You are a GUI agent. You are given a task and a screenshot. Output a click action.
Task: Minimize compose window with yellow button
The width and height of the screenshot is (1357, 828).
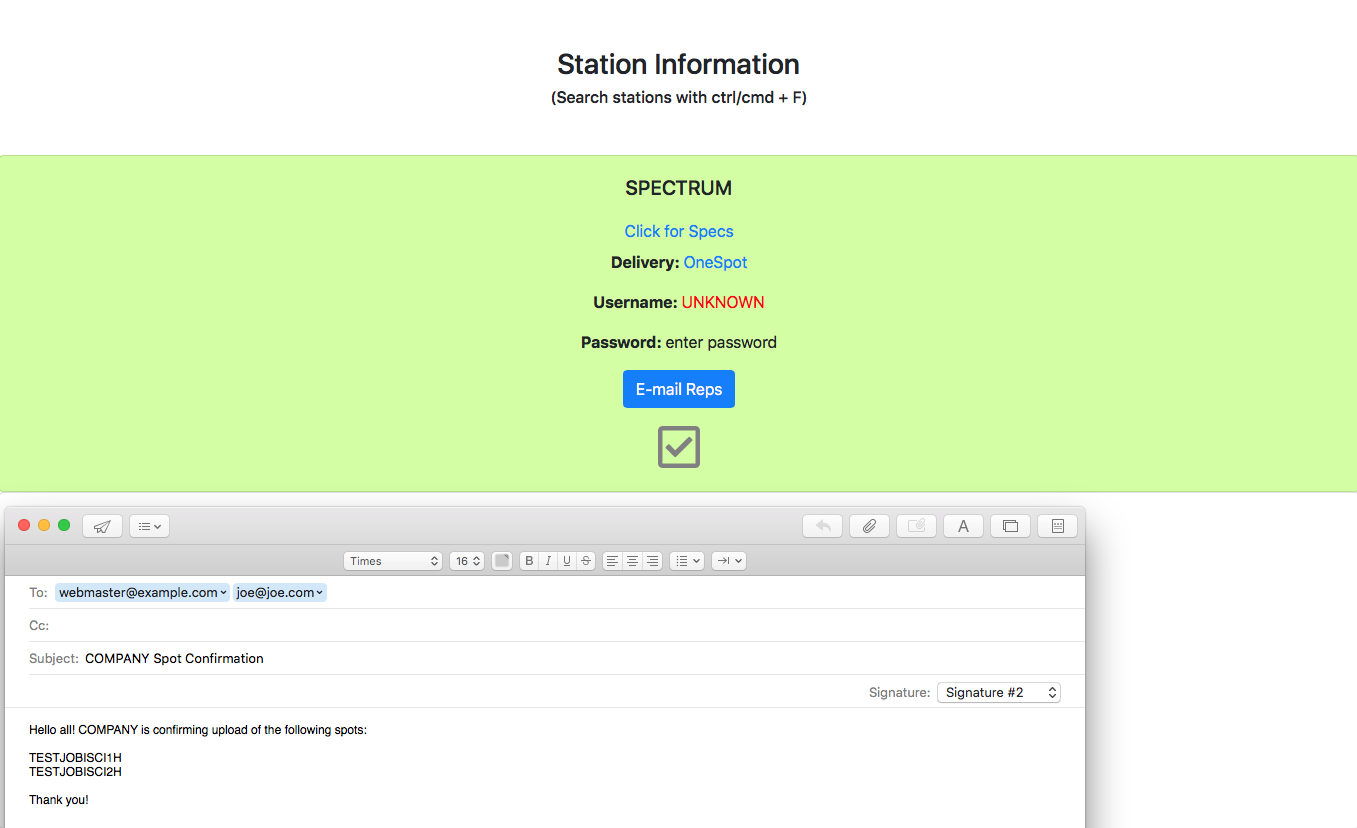44,525
